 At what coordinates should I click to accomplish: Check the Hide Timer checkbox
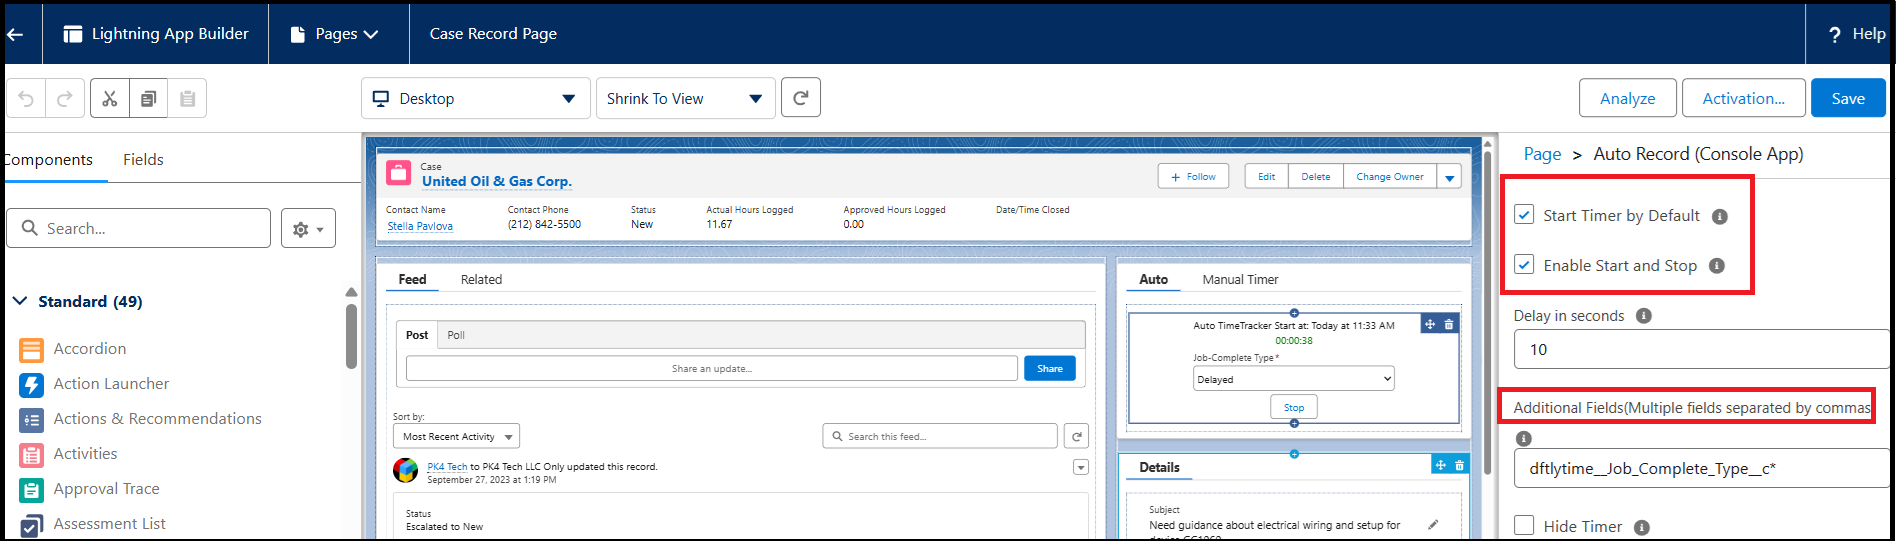(x=1524, y=525)
